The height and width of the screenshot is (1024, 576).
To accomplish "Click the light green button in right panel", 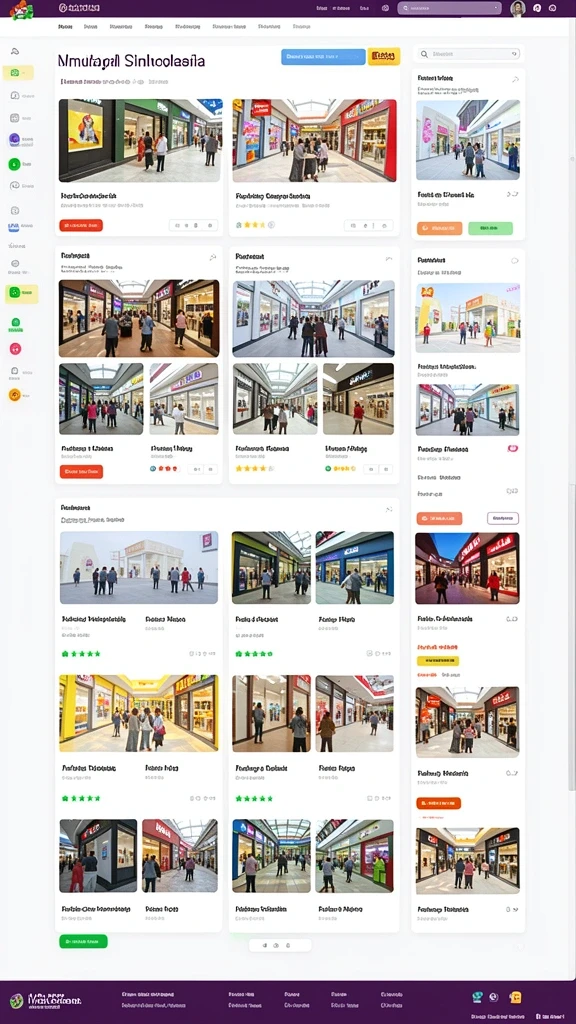I will coord(490,228).
